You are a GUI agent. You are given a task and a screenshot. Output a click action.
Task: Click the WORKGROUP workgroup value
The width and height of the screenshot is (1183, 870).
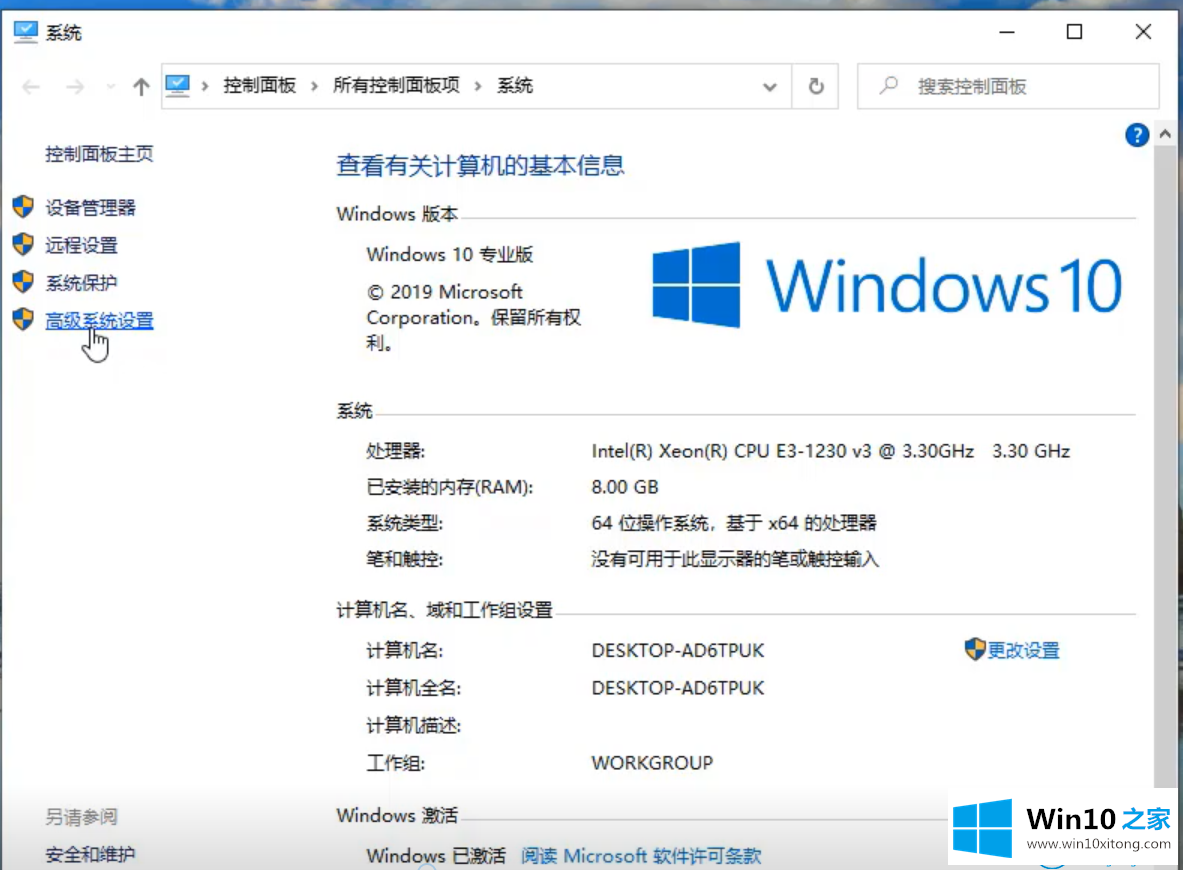click(x=652, y=763)
